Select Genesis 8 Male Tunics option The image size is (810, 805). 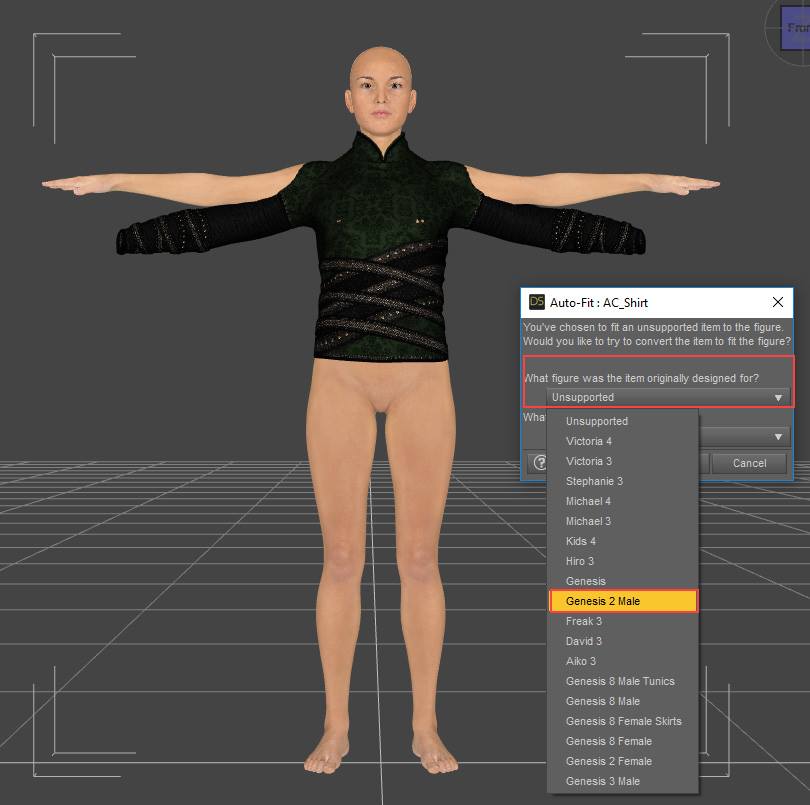[x=620, y=681]
